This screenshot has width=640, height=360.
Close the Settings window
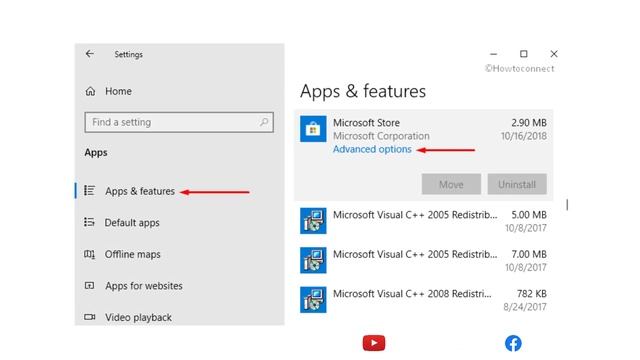(554, 54)
